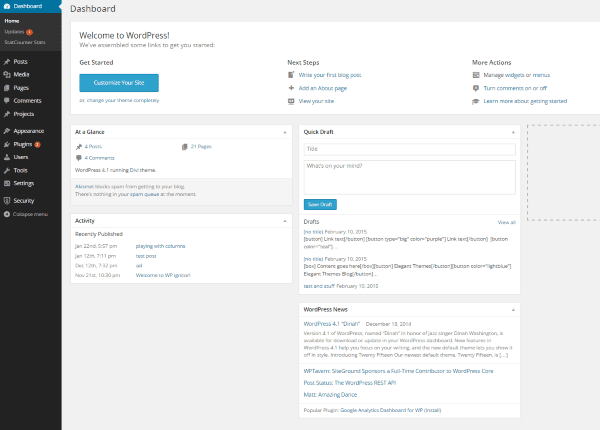Click the monitor icon beside View your site
The height and width of the screenshot is (430, 600).
click(x=291, y=101)
